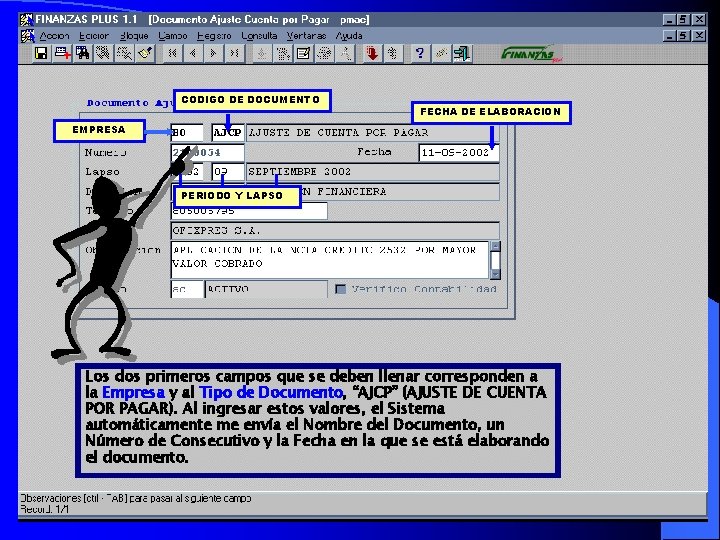This screenshot has width=720, height=540.
Task: Open the Edicion menu
Action: 94,36
